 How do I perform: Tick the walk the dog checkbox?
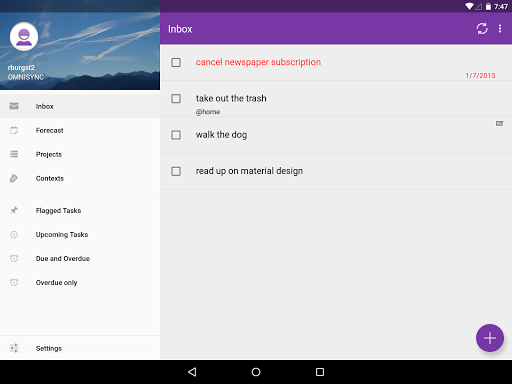(176, 135)
